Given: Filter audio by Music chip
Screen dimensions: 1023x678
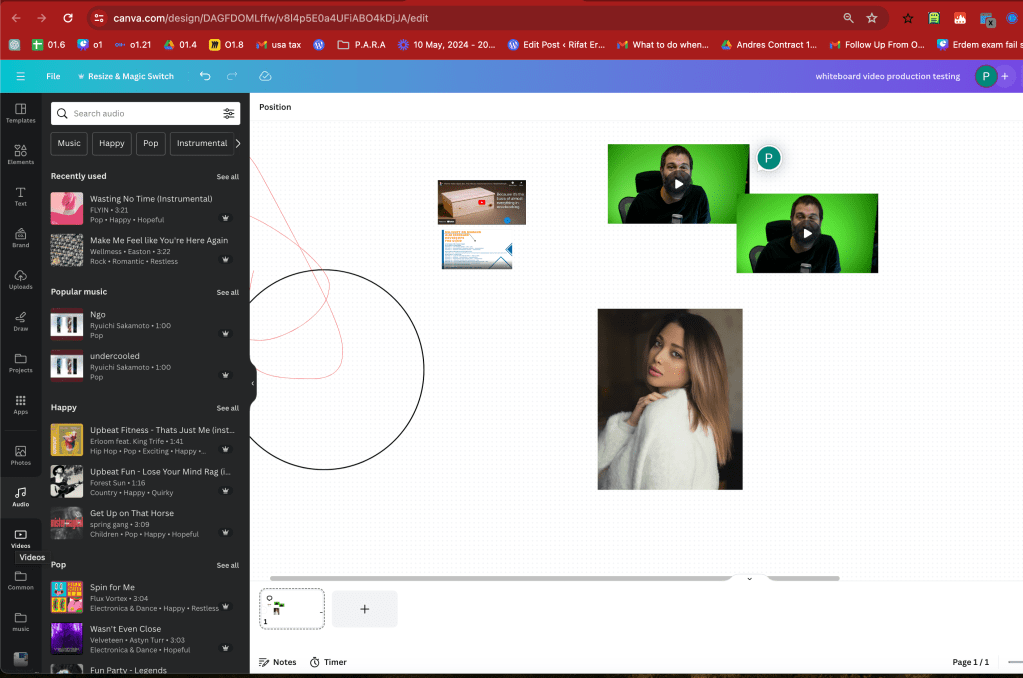Looking at the screenshot, I should coord(69,144).
